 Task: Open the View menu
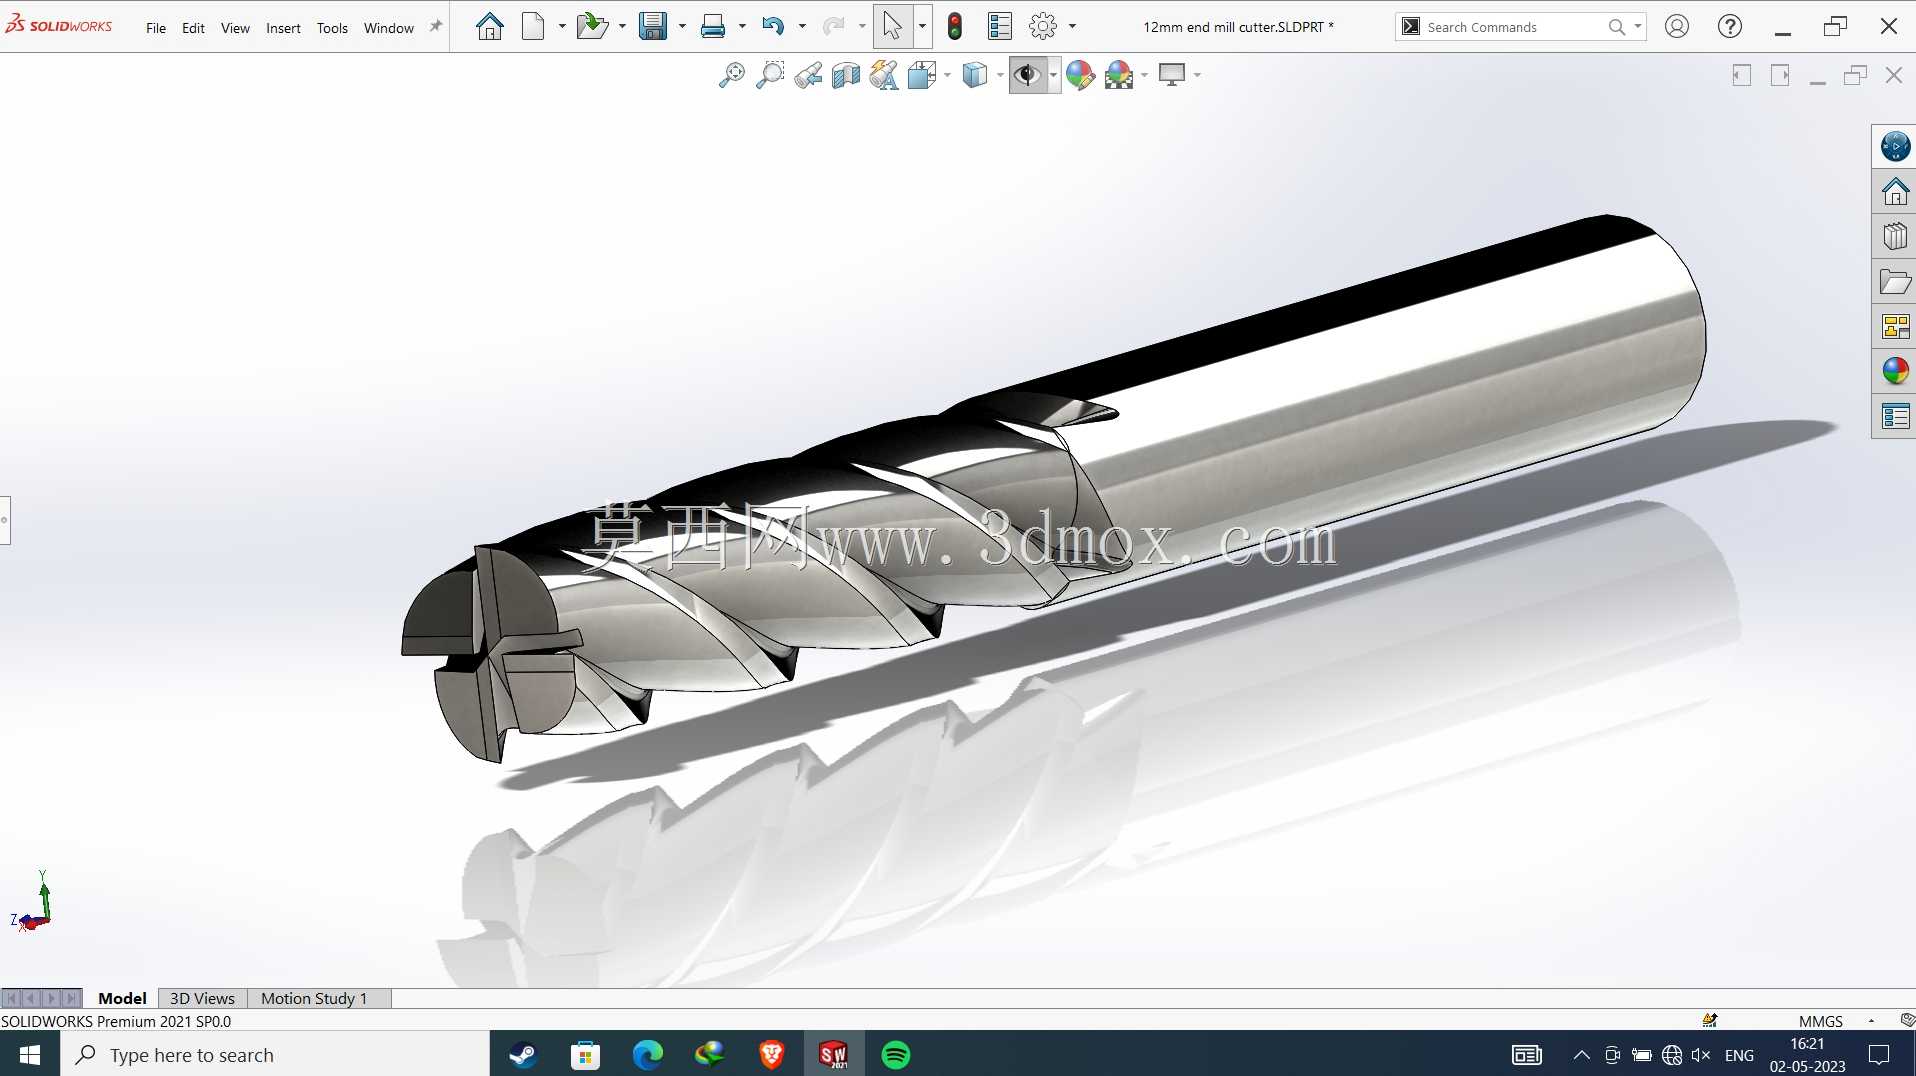click(235, 28)
